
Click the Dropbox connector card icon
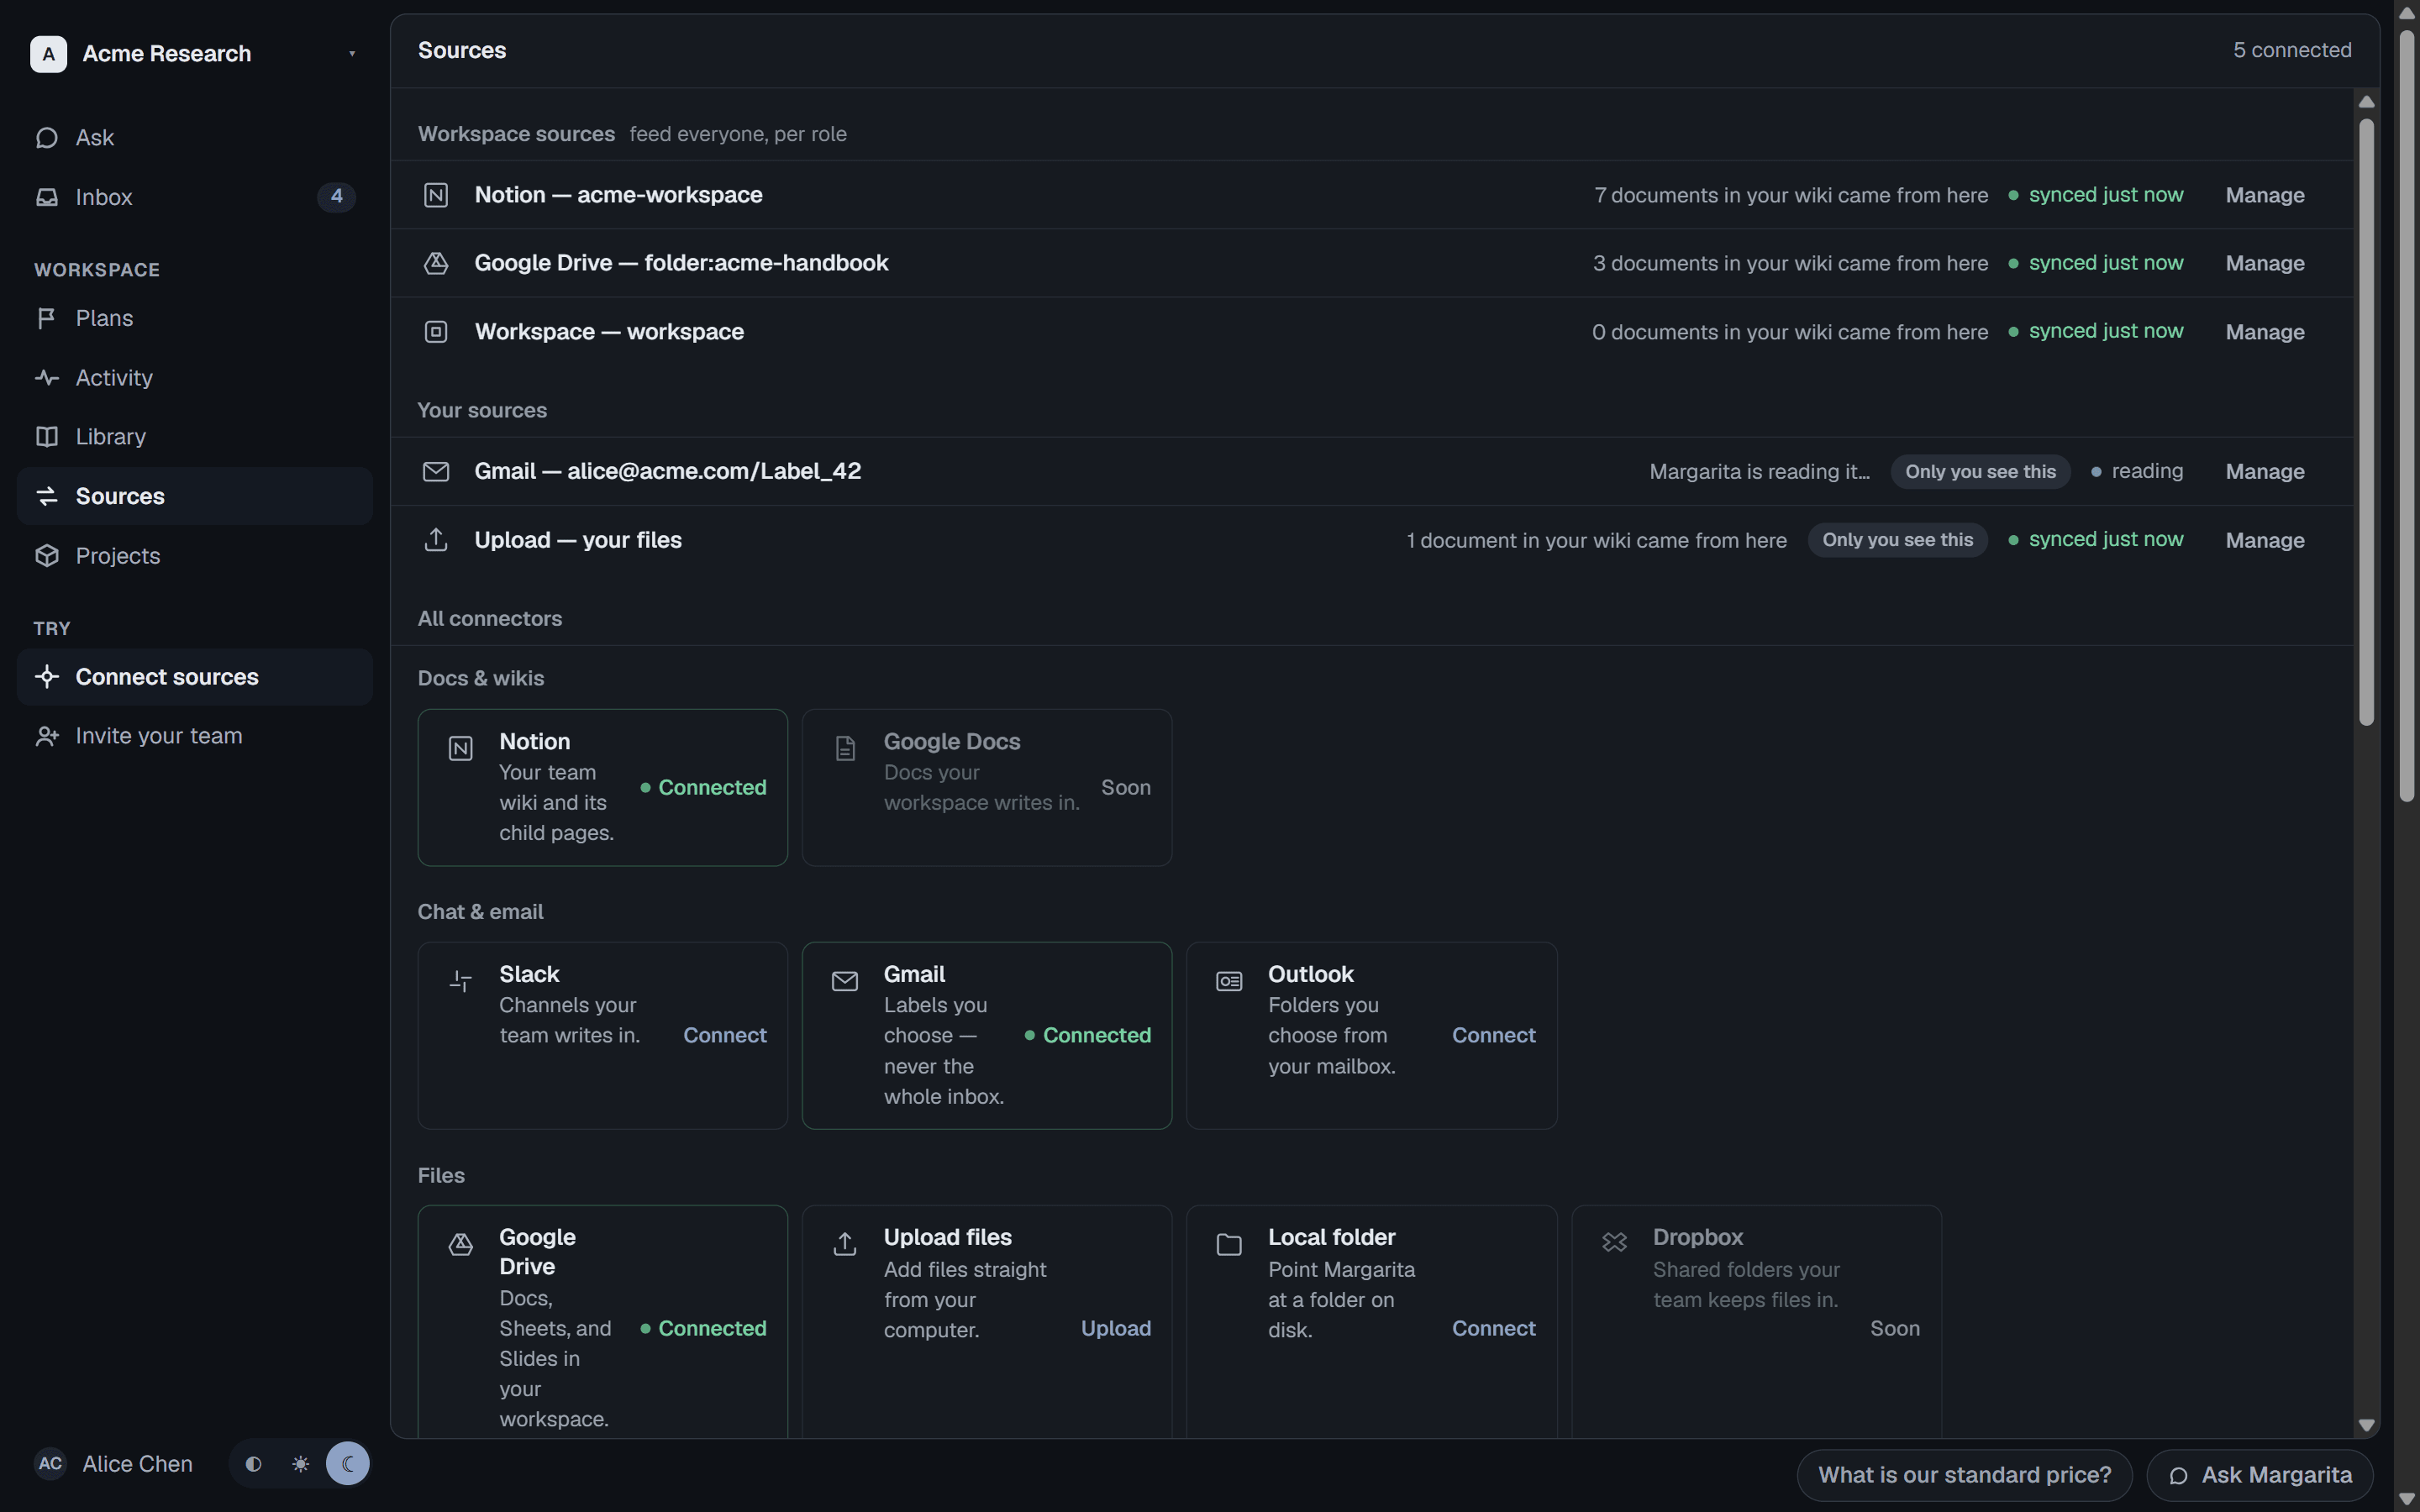click(1614, 1244)
